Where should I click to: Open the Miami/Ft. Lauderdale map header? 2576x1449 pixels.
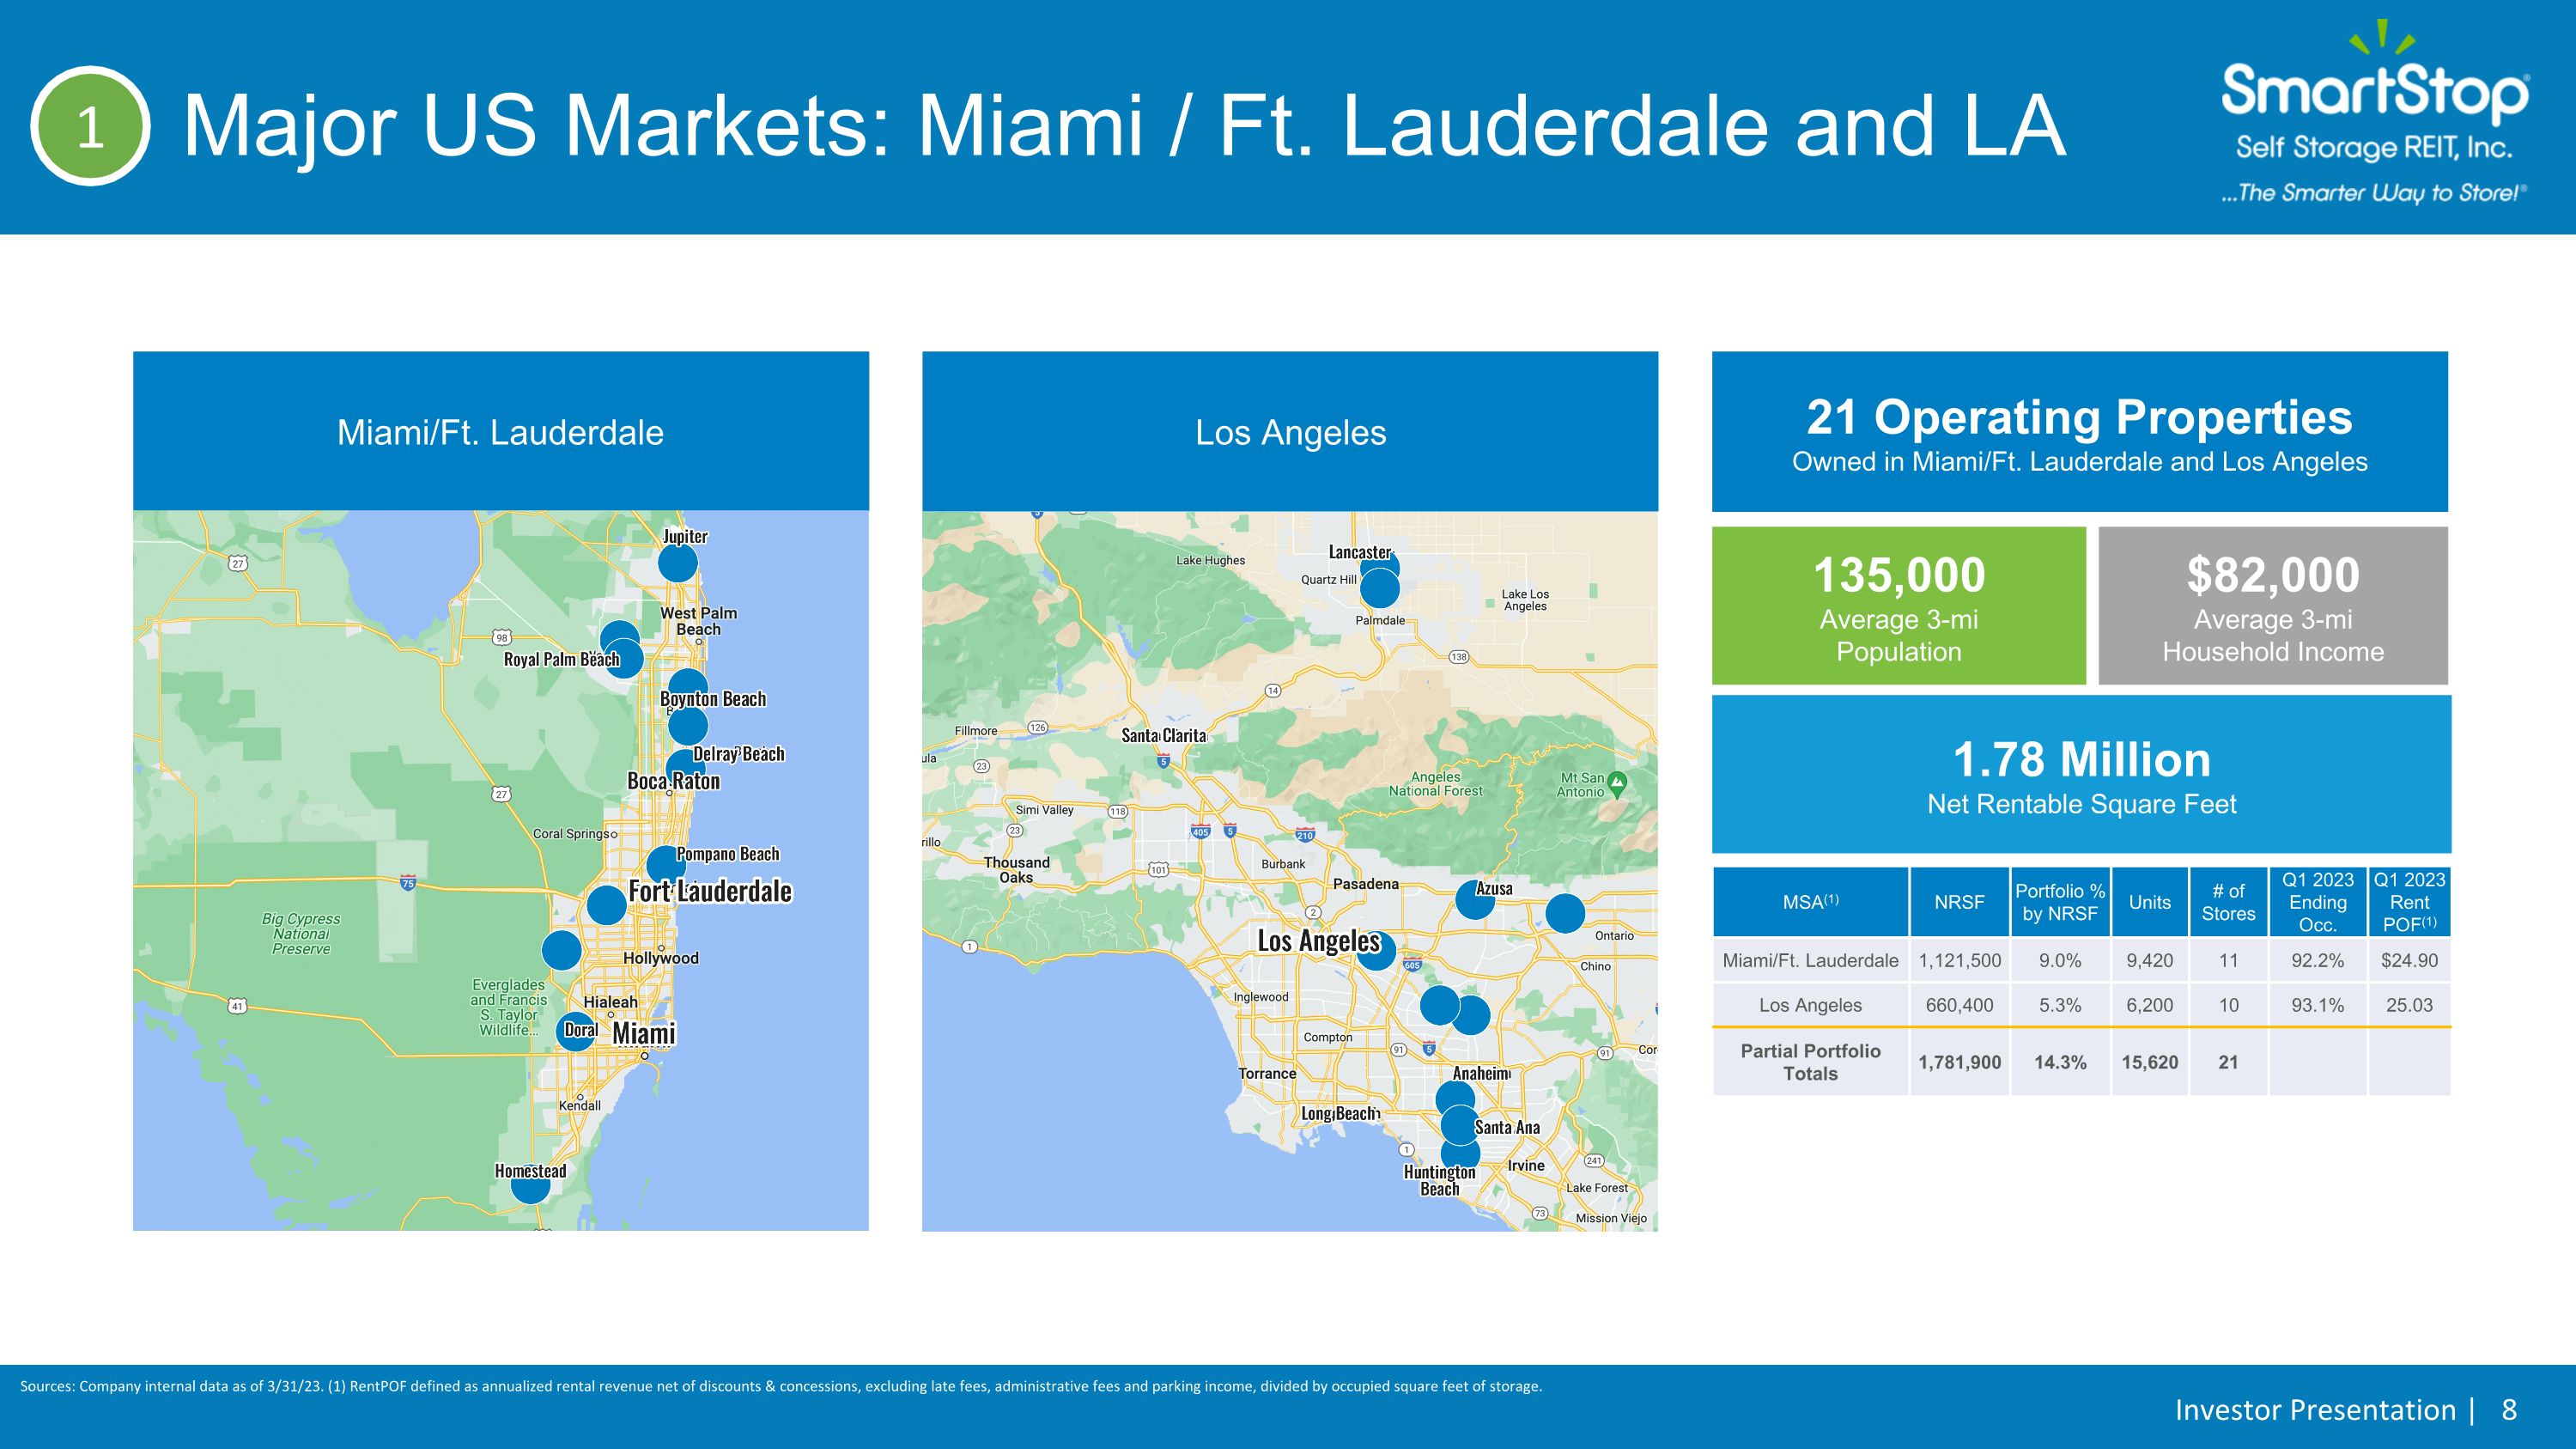tap(501, 431)
